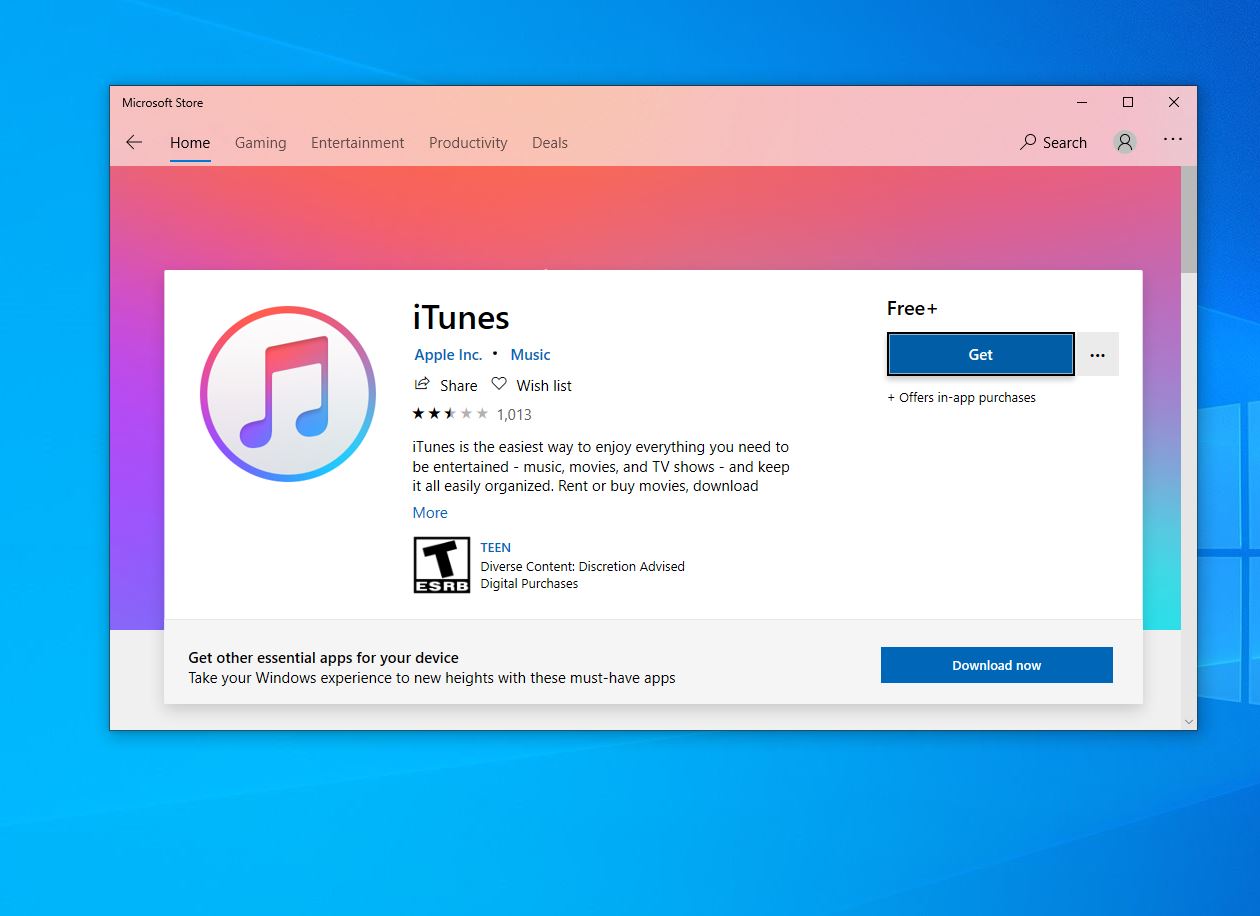Expand description with More link
The width and height of the screenshot is (1260, 916).
430,513
